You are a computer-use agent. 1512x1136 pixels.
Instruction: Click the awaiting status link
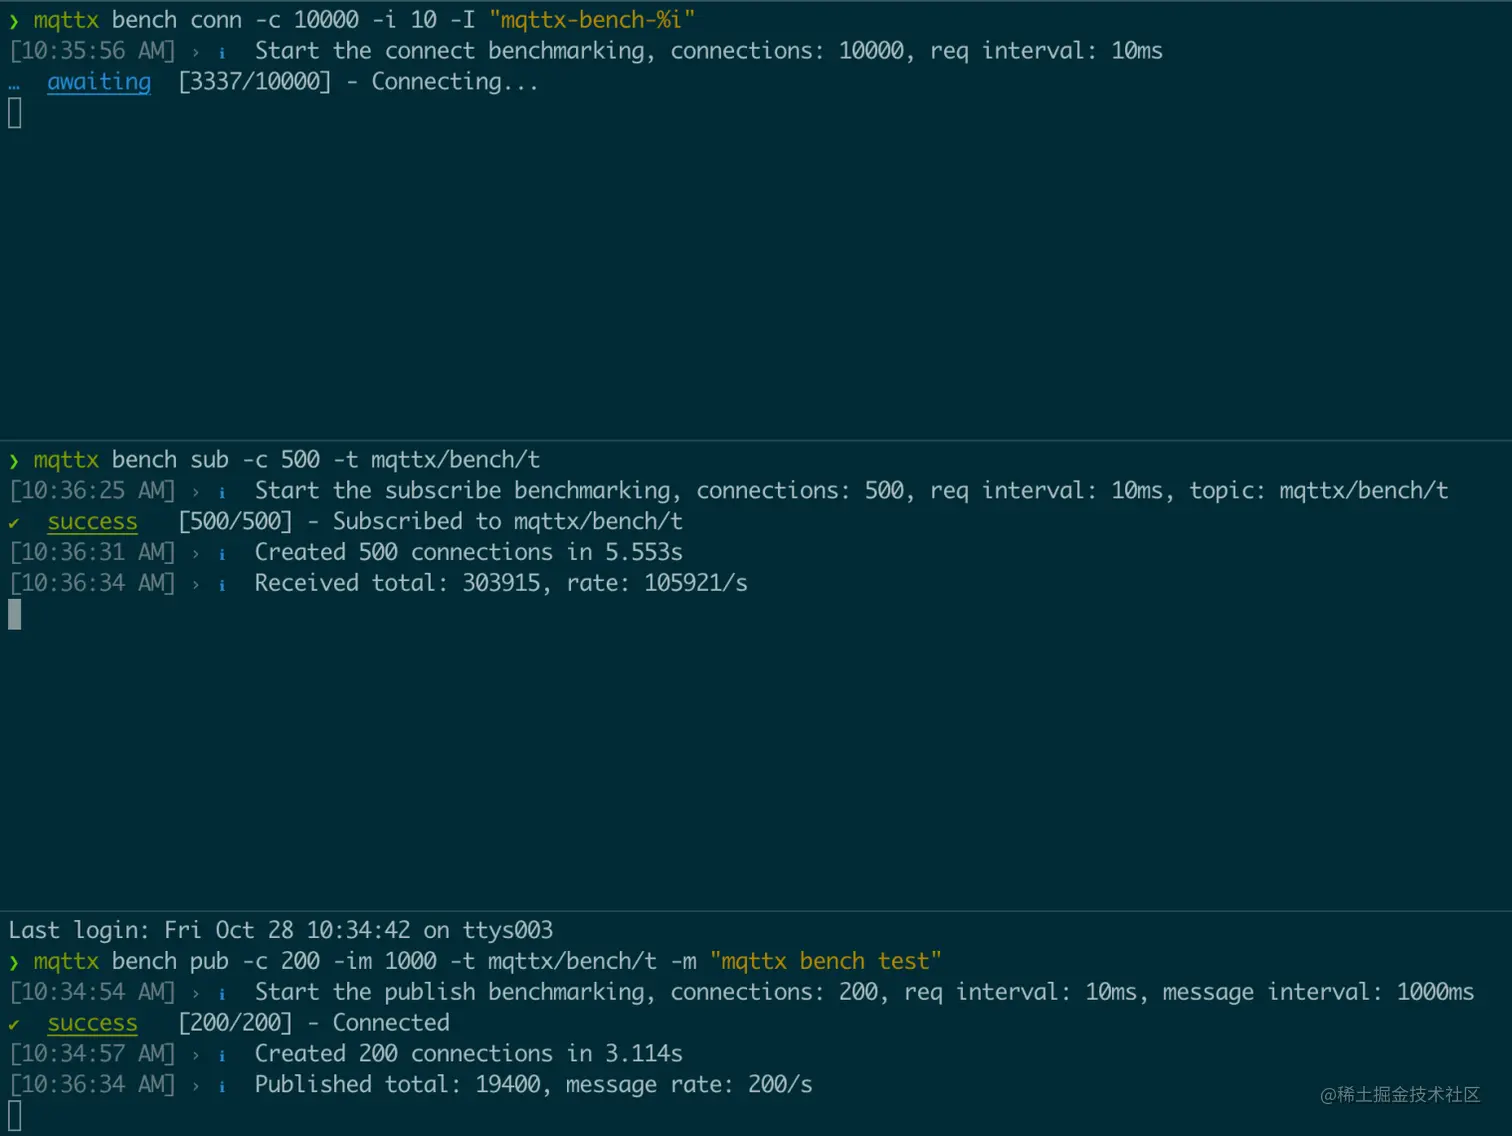(x=99, y=82)
